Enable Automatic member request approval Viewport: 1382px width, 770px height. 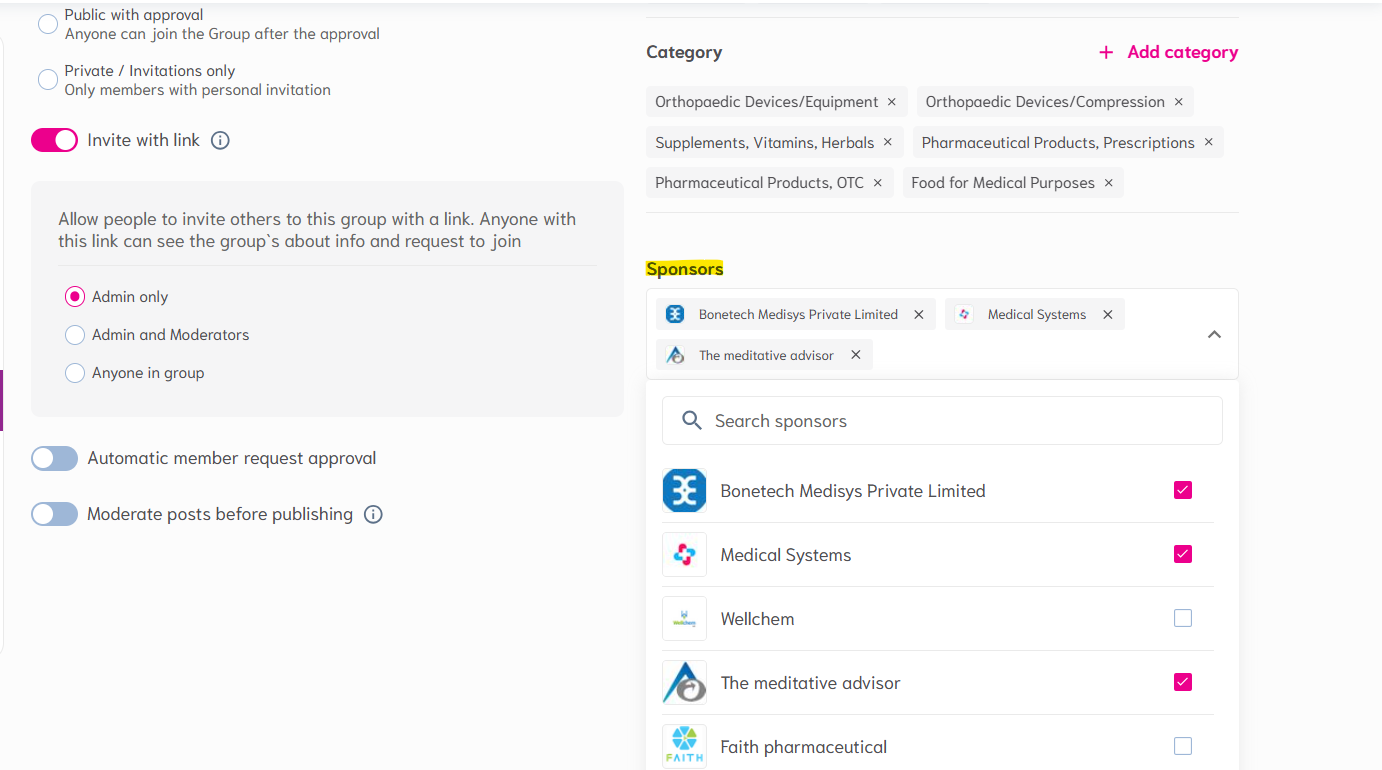click(54, 459)
